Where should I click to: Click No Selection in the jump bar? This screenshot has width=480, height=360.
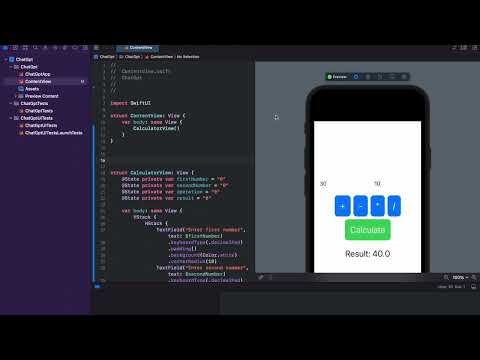click(x=188, y=57)
